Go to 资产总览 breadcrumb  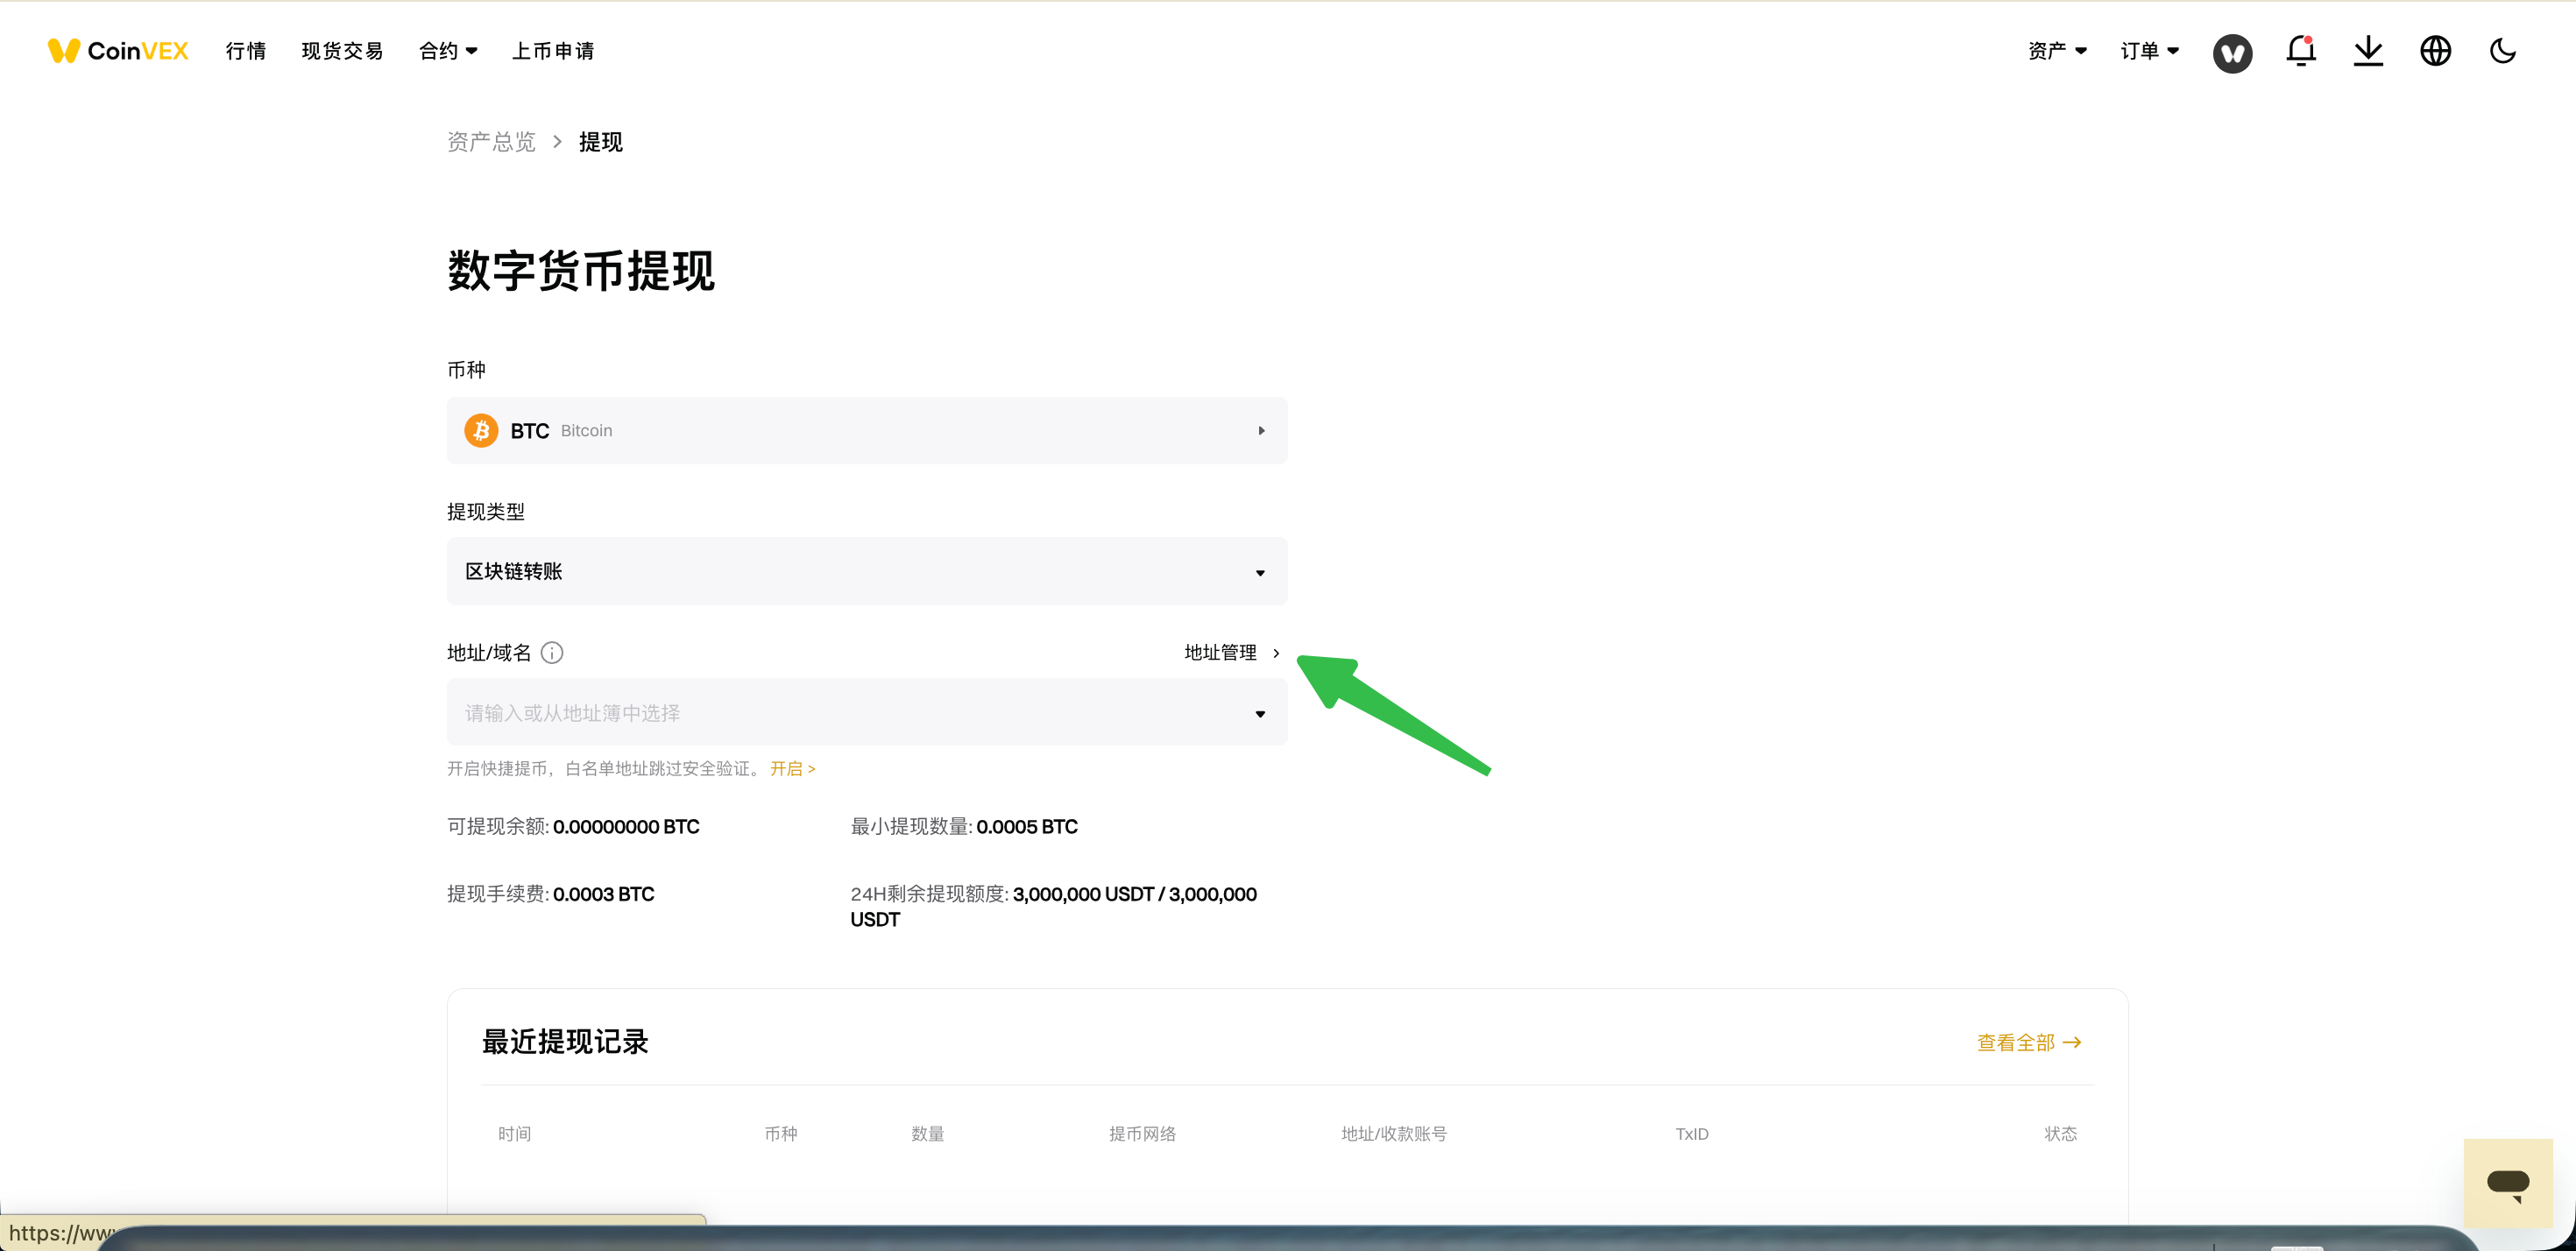tap(491, 142)
